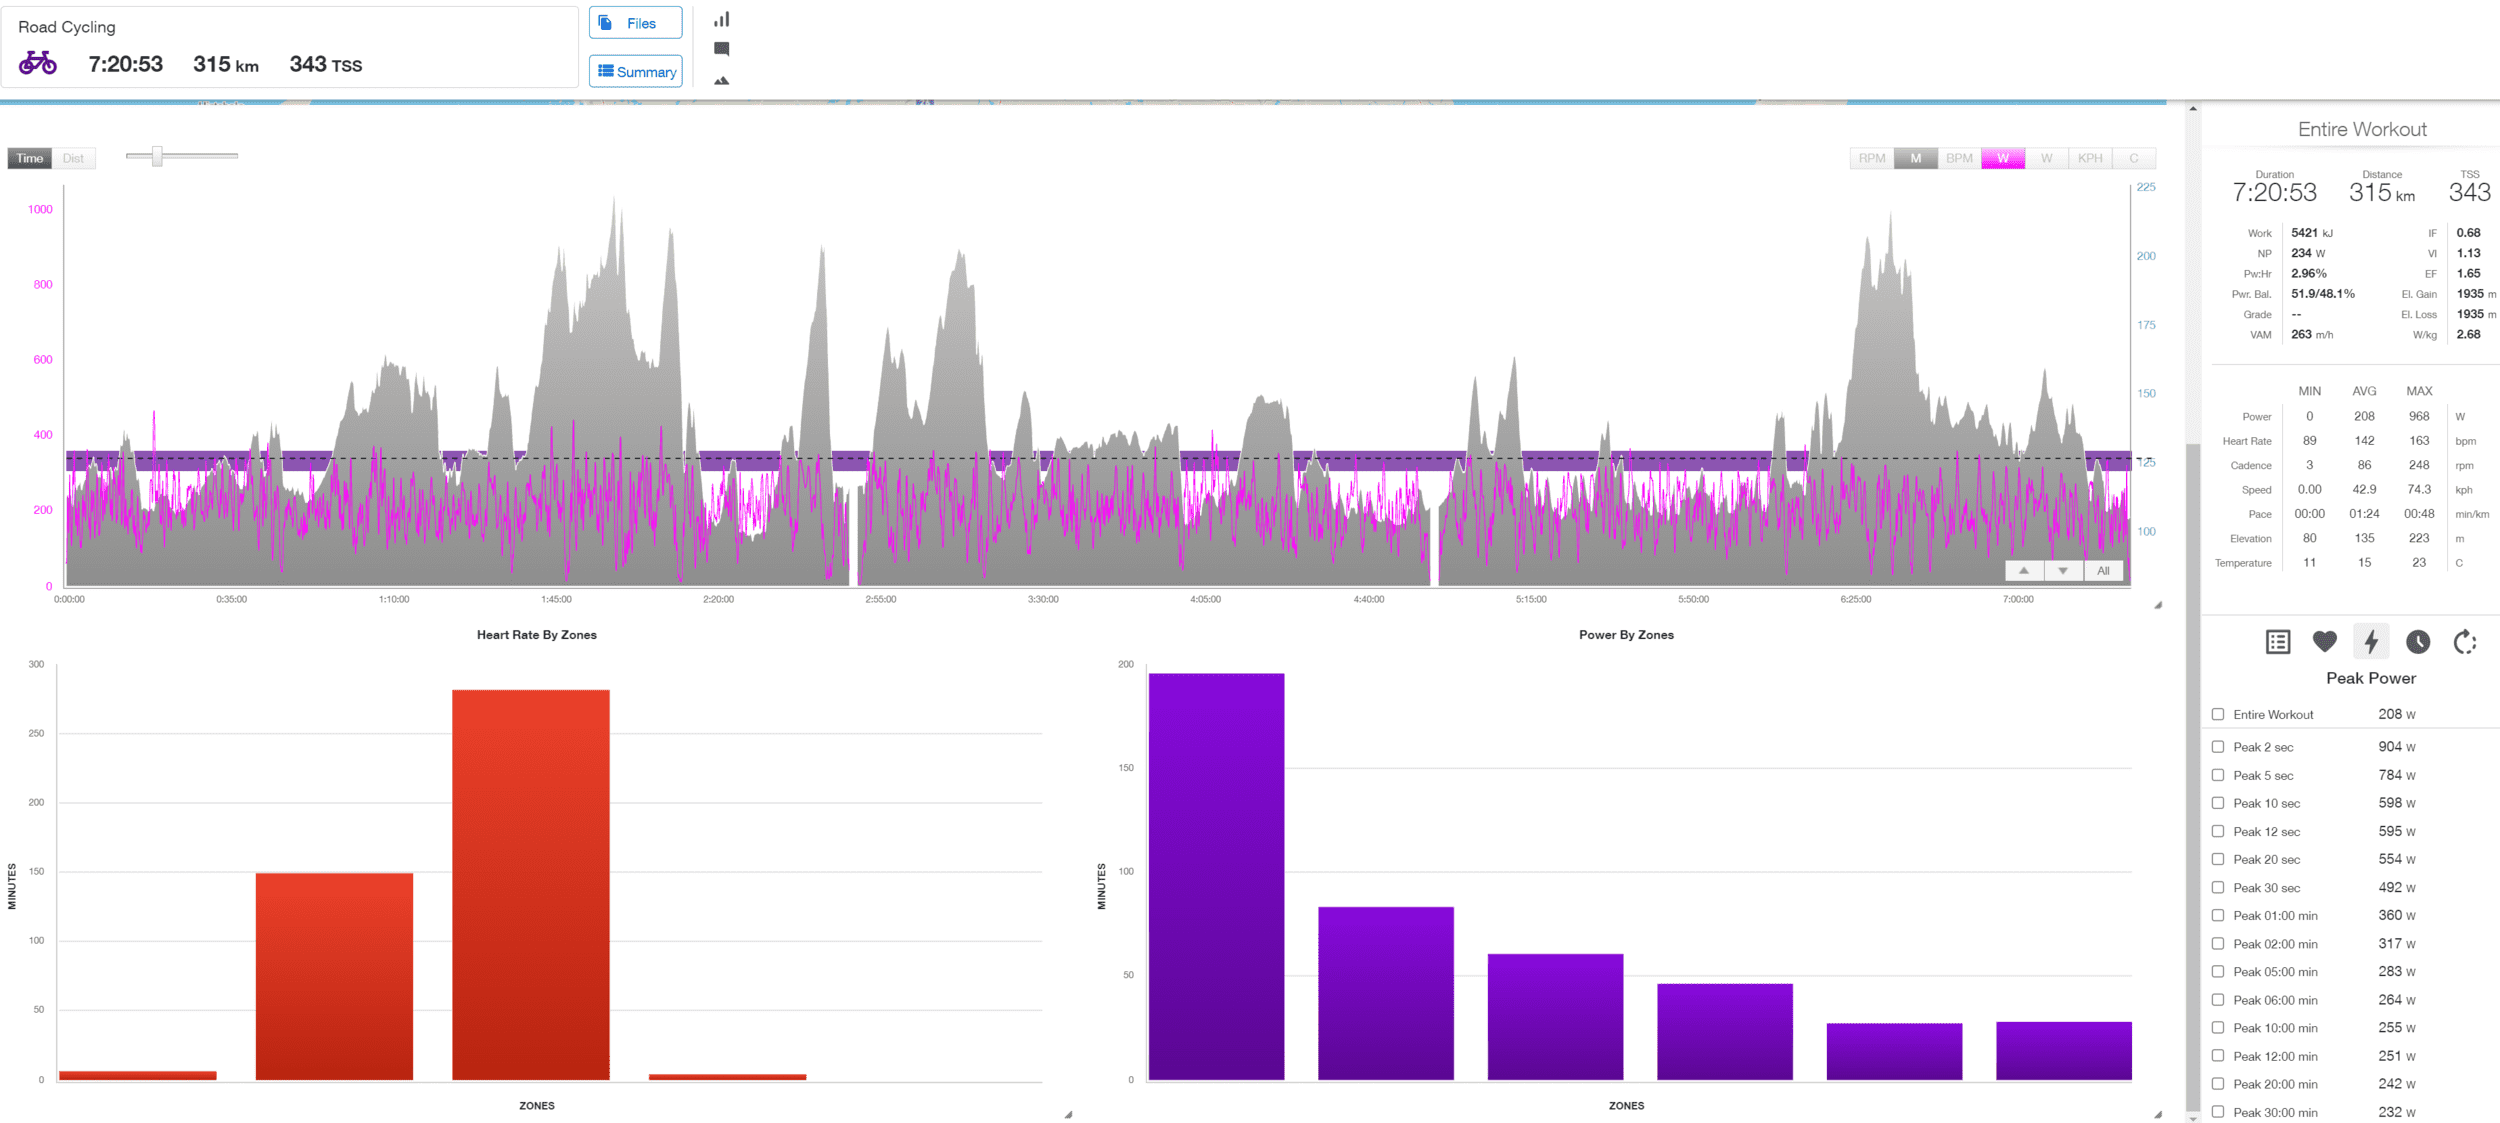The image size is (2500, 1123).
Task: Select the lightning bolt peak power icon
Action: 2371,642
